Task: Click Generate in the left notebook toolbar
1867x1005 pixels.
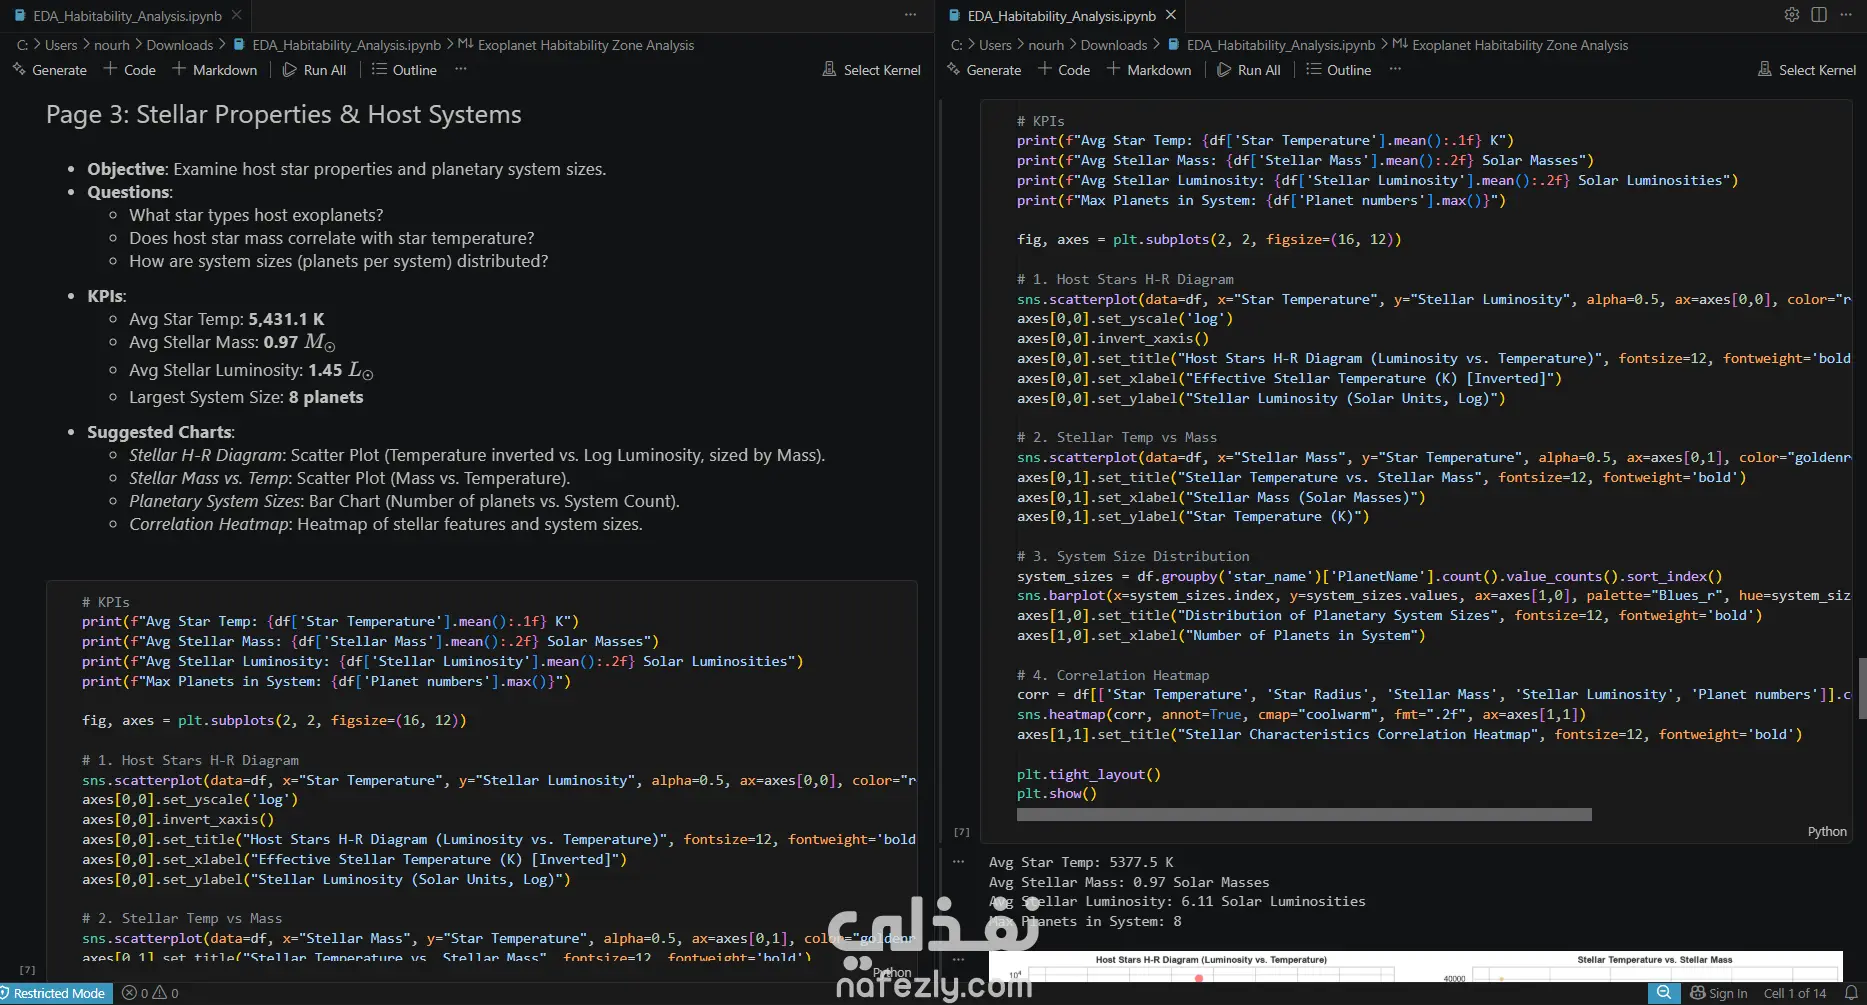Action: tap(49, 70)
